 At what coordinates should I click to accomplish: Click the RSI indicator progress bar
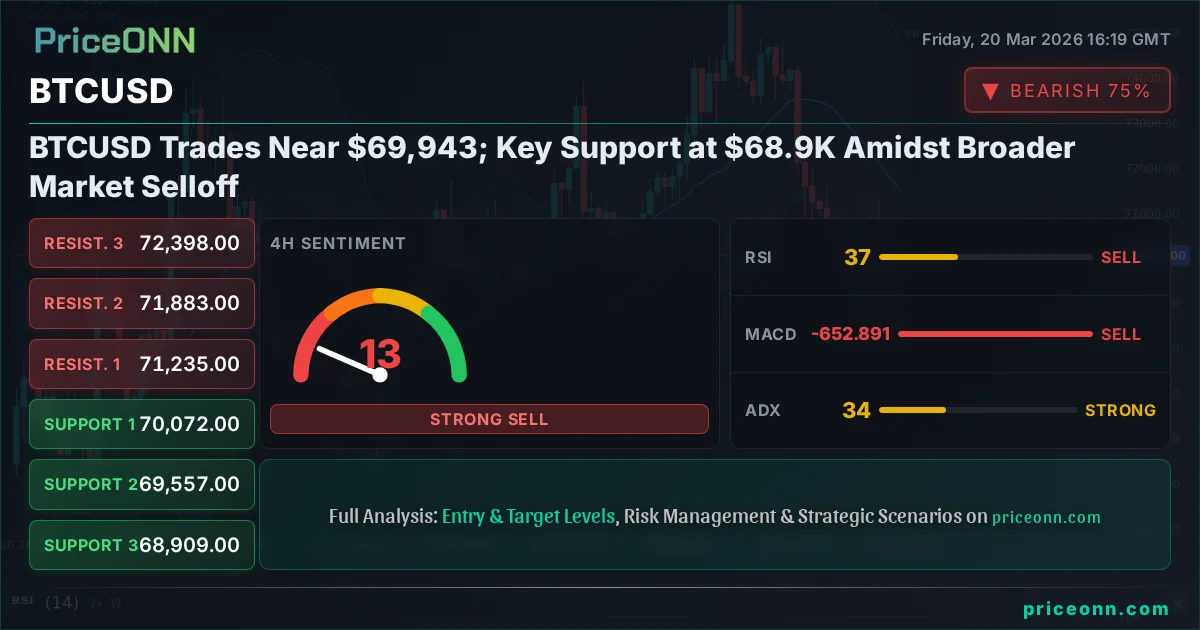tap(985, 257)
